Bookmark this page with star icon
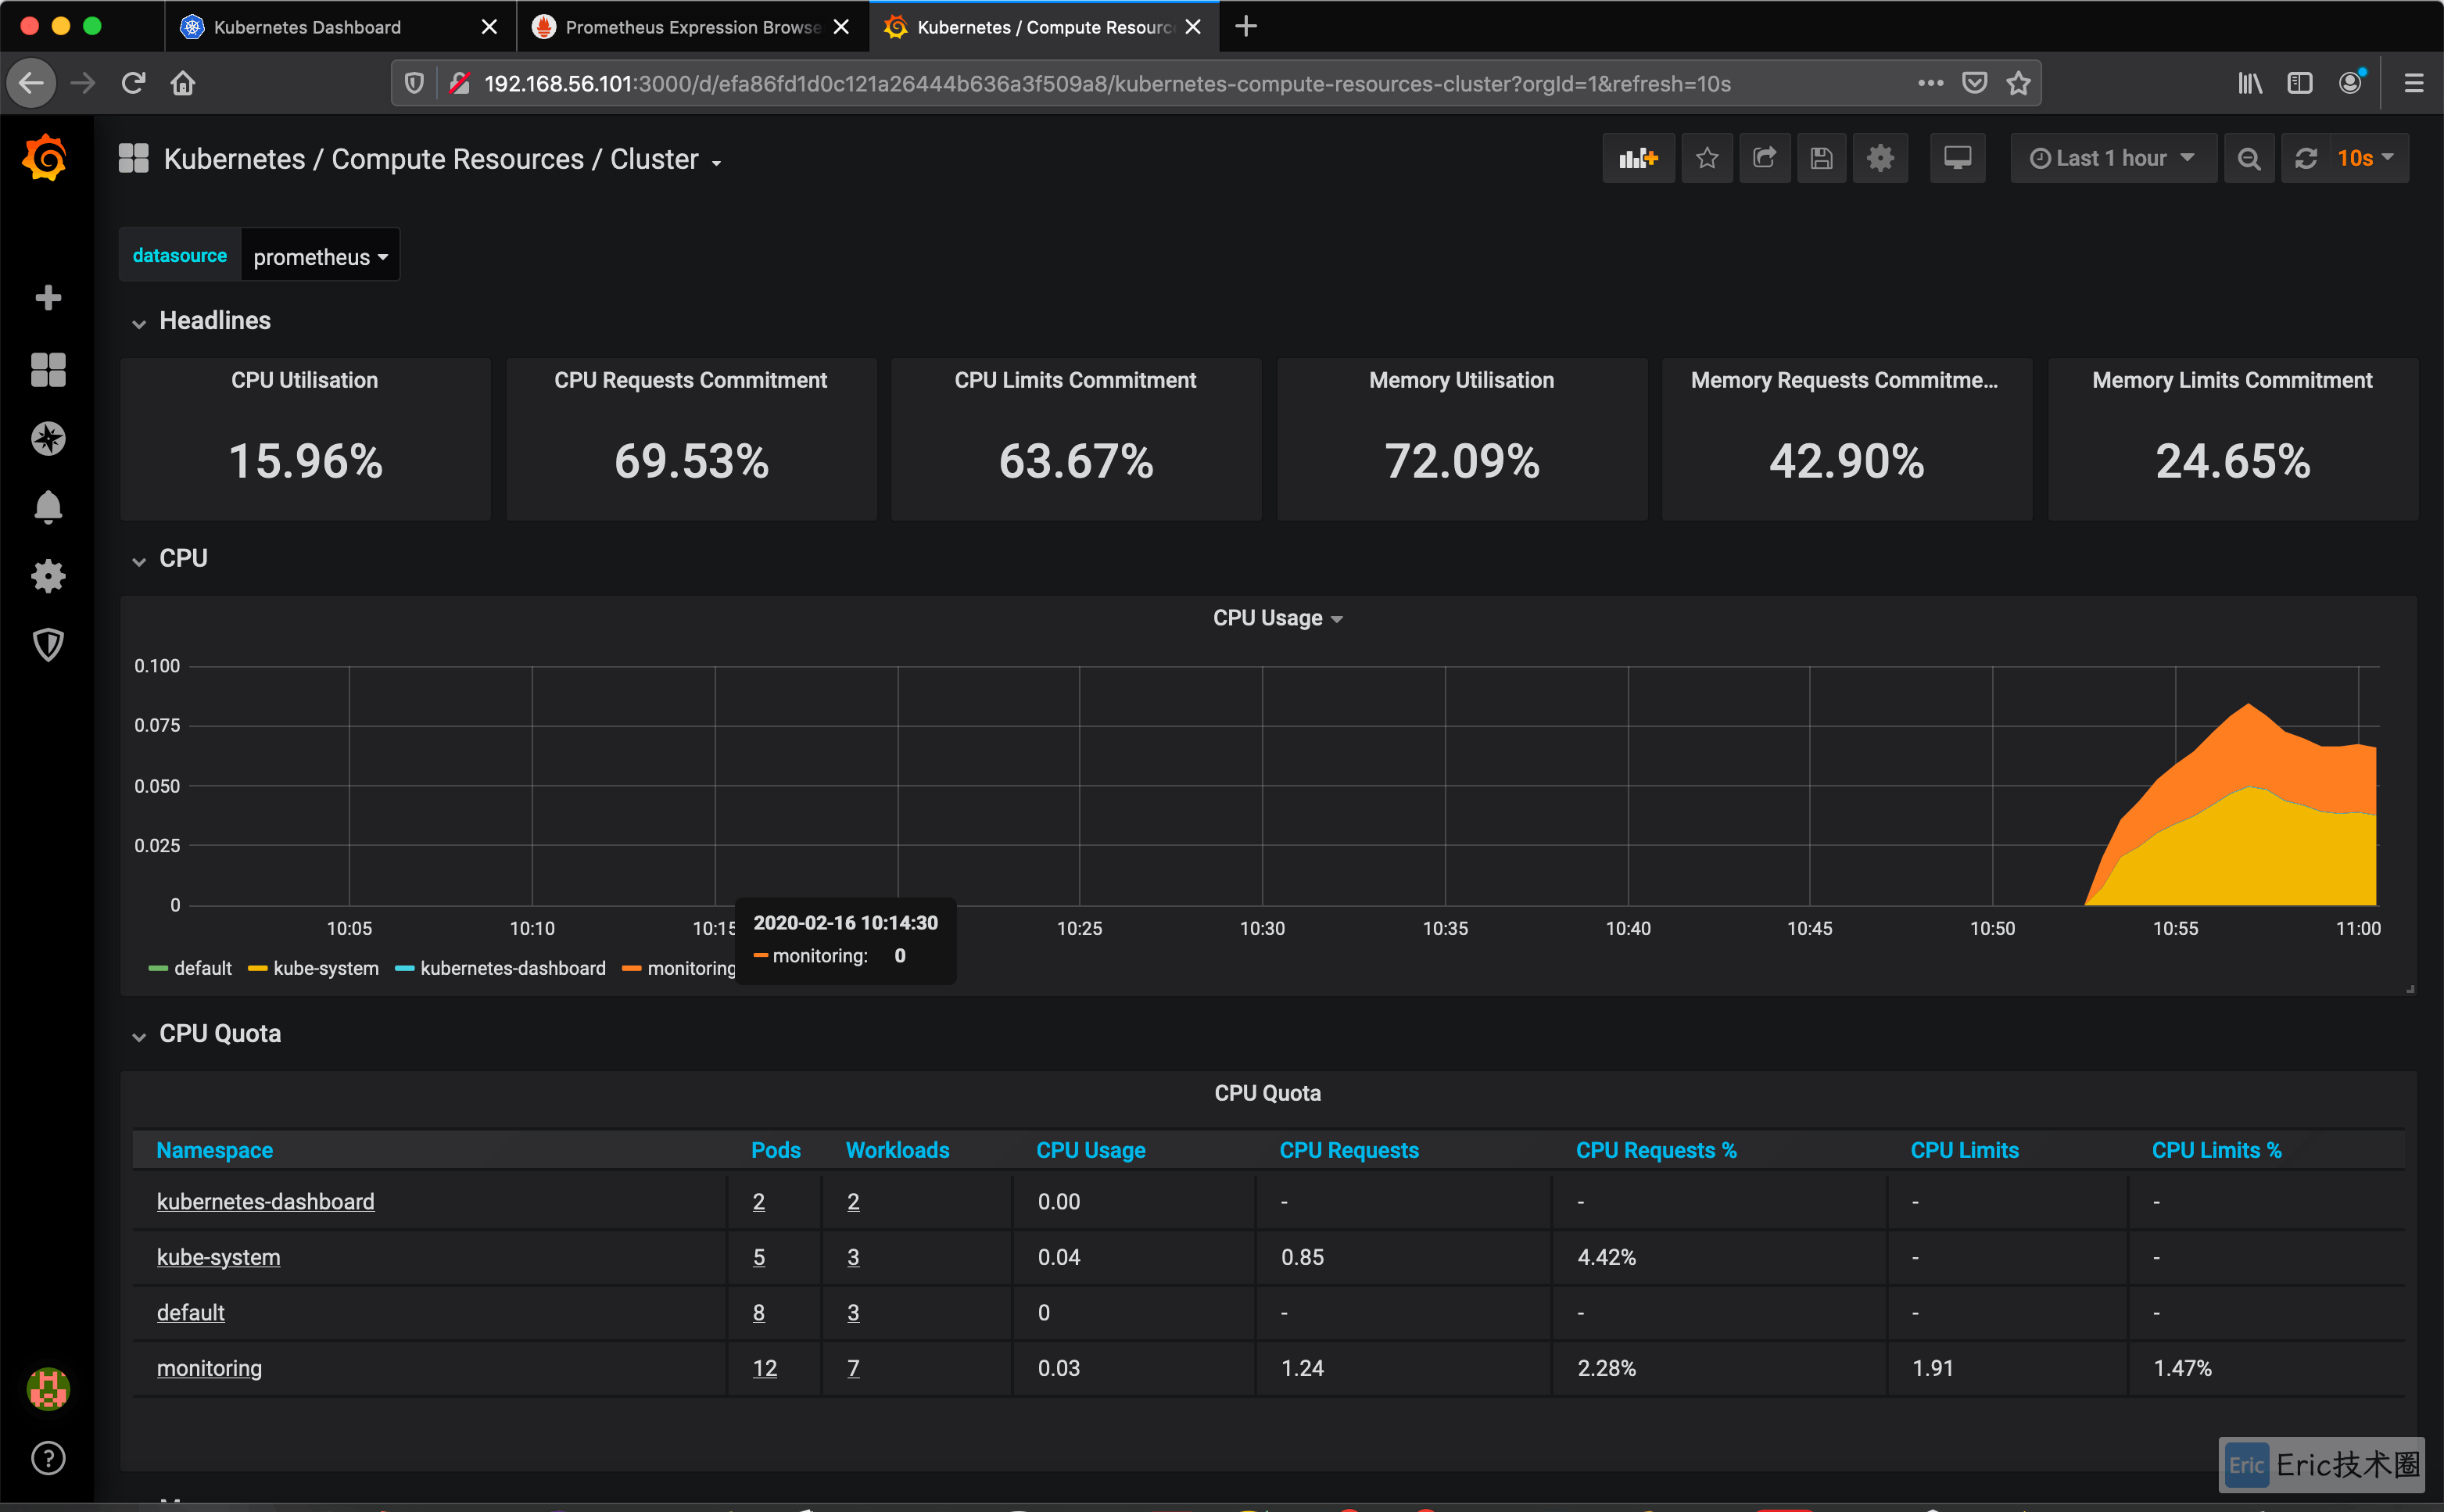The width and height of the screenshot is (2444, 1512). [x=2019, y=83]
